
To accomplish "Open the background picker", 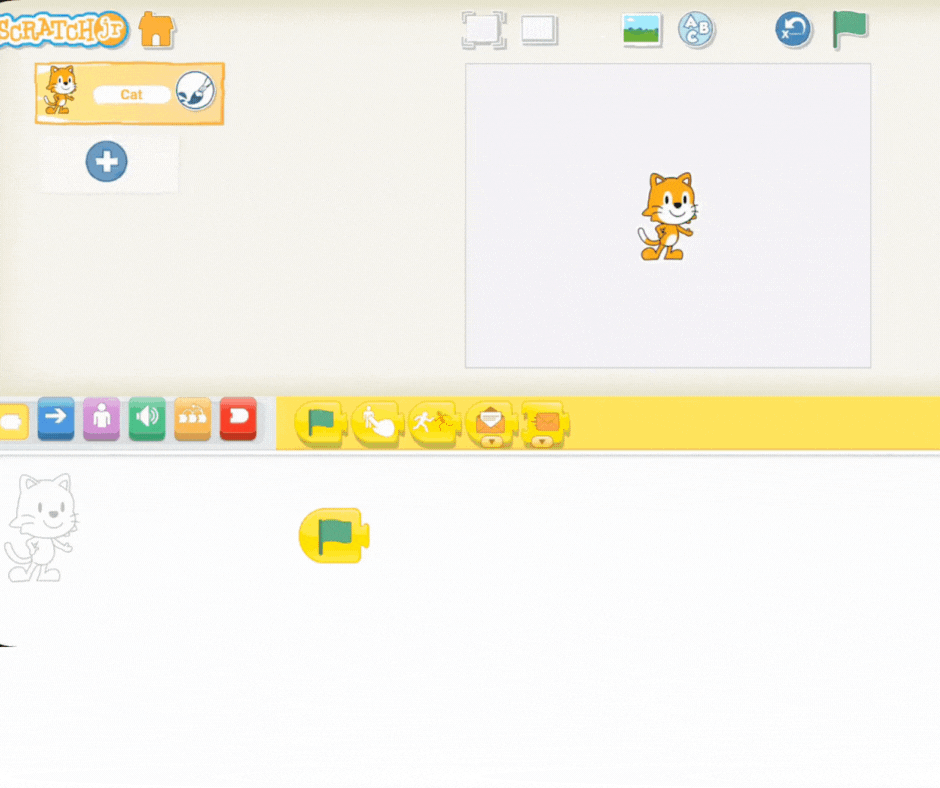I will coord(641,30).
